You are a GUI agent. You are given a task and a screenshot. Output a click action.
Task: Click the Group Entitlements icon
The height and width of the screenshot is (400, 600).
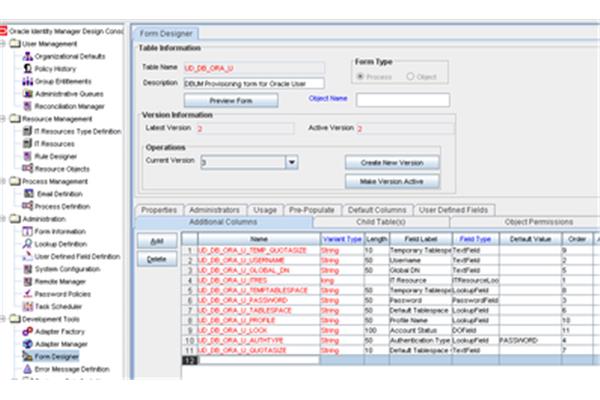28,81
